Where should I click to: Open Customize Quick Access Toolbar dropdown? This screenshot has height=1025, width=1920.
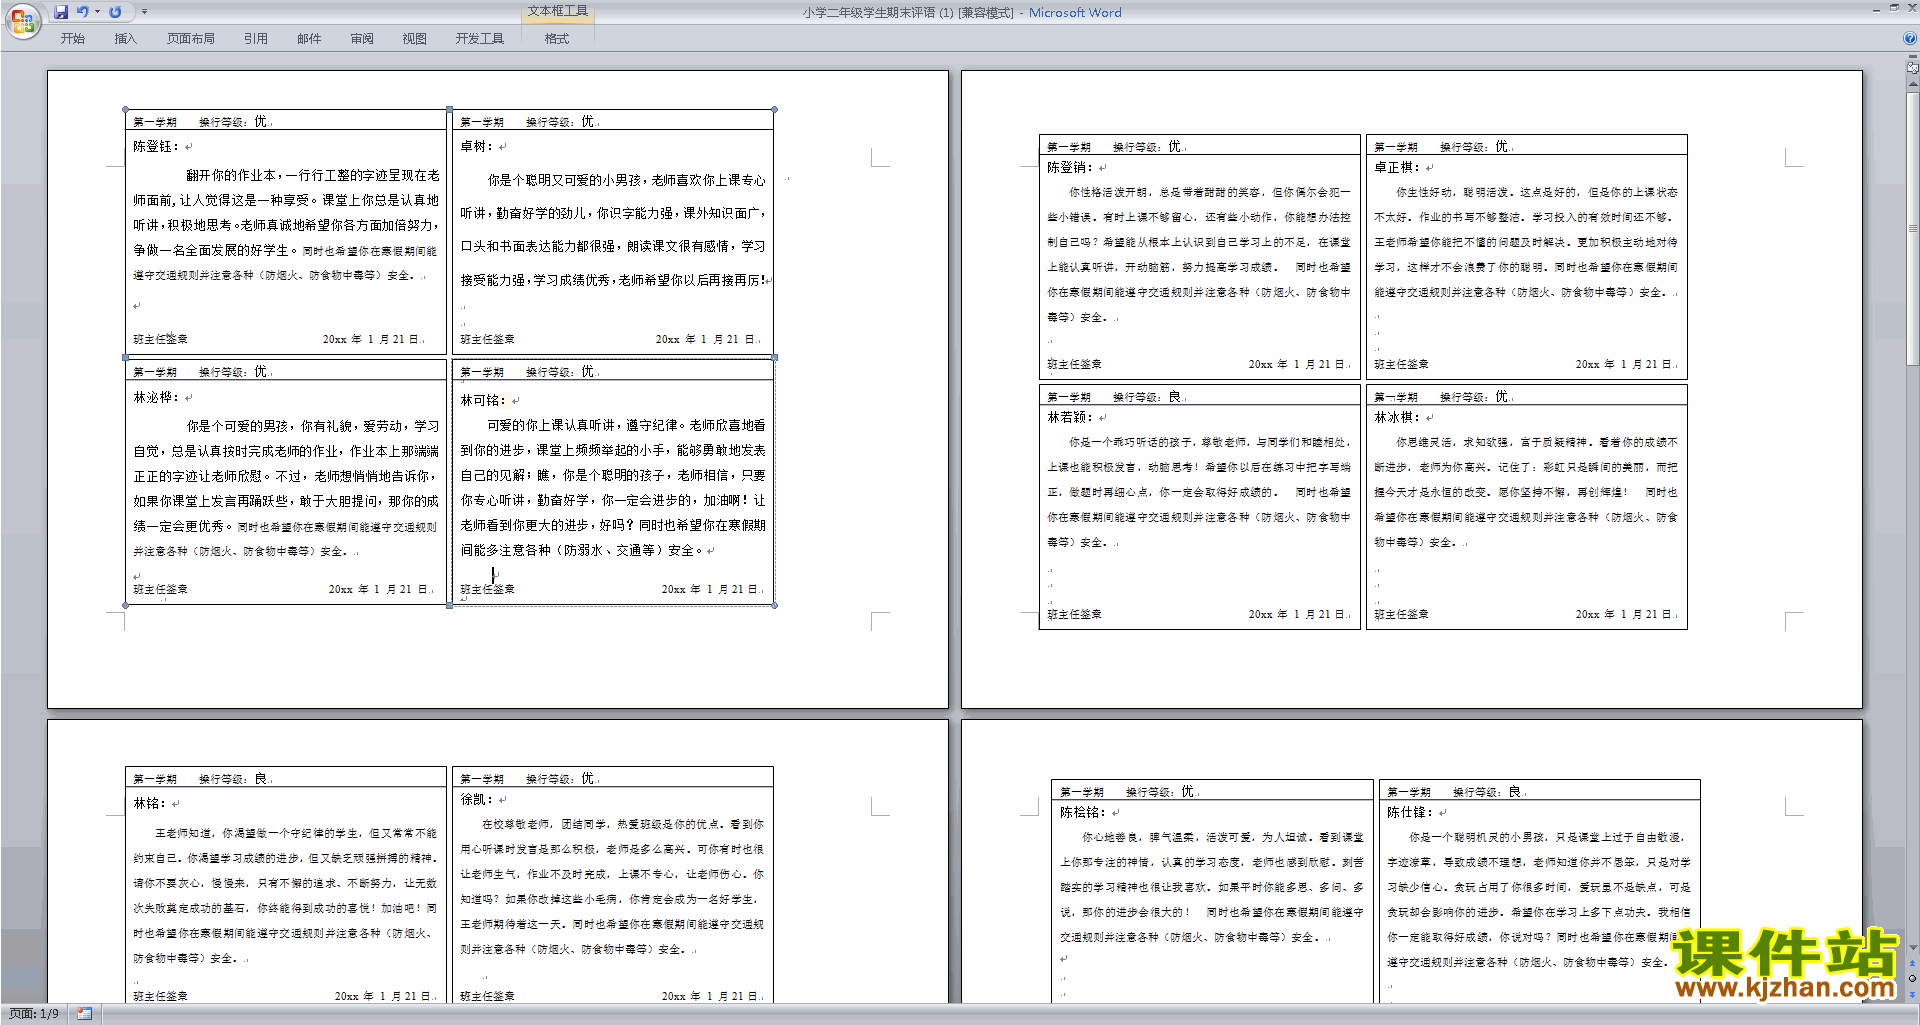pos(144,12)
